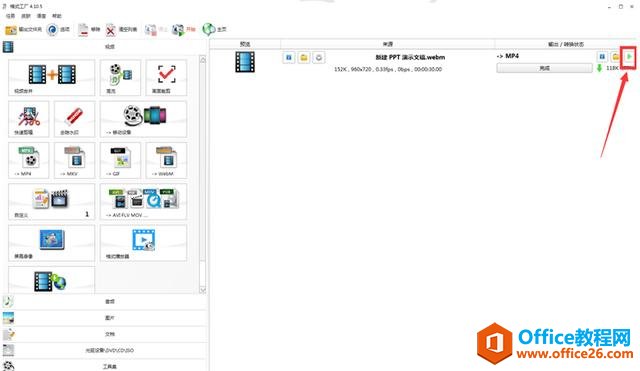The height and width of the screenshot is (371, 640).
Task: Open the watermark removal eraser tool
Action: (x=74, y=119)
